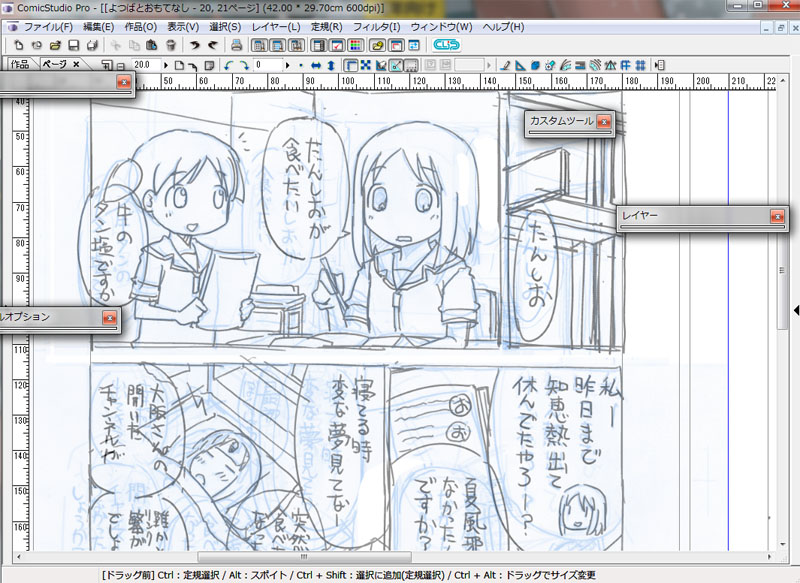Click the pen ruler icon
Image resolution: width=800 pixels, height=583 pixels.
tap(505, 65)
